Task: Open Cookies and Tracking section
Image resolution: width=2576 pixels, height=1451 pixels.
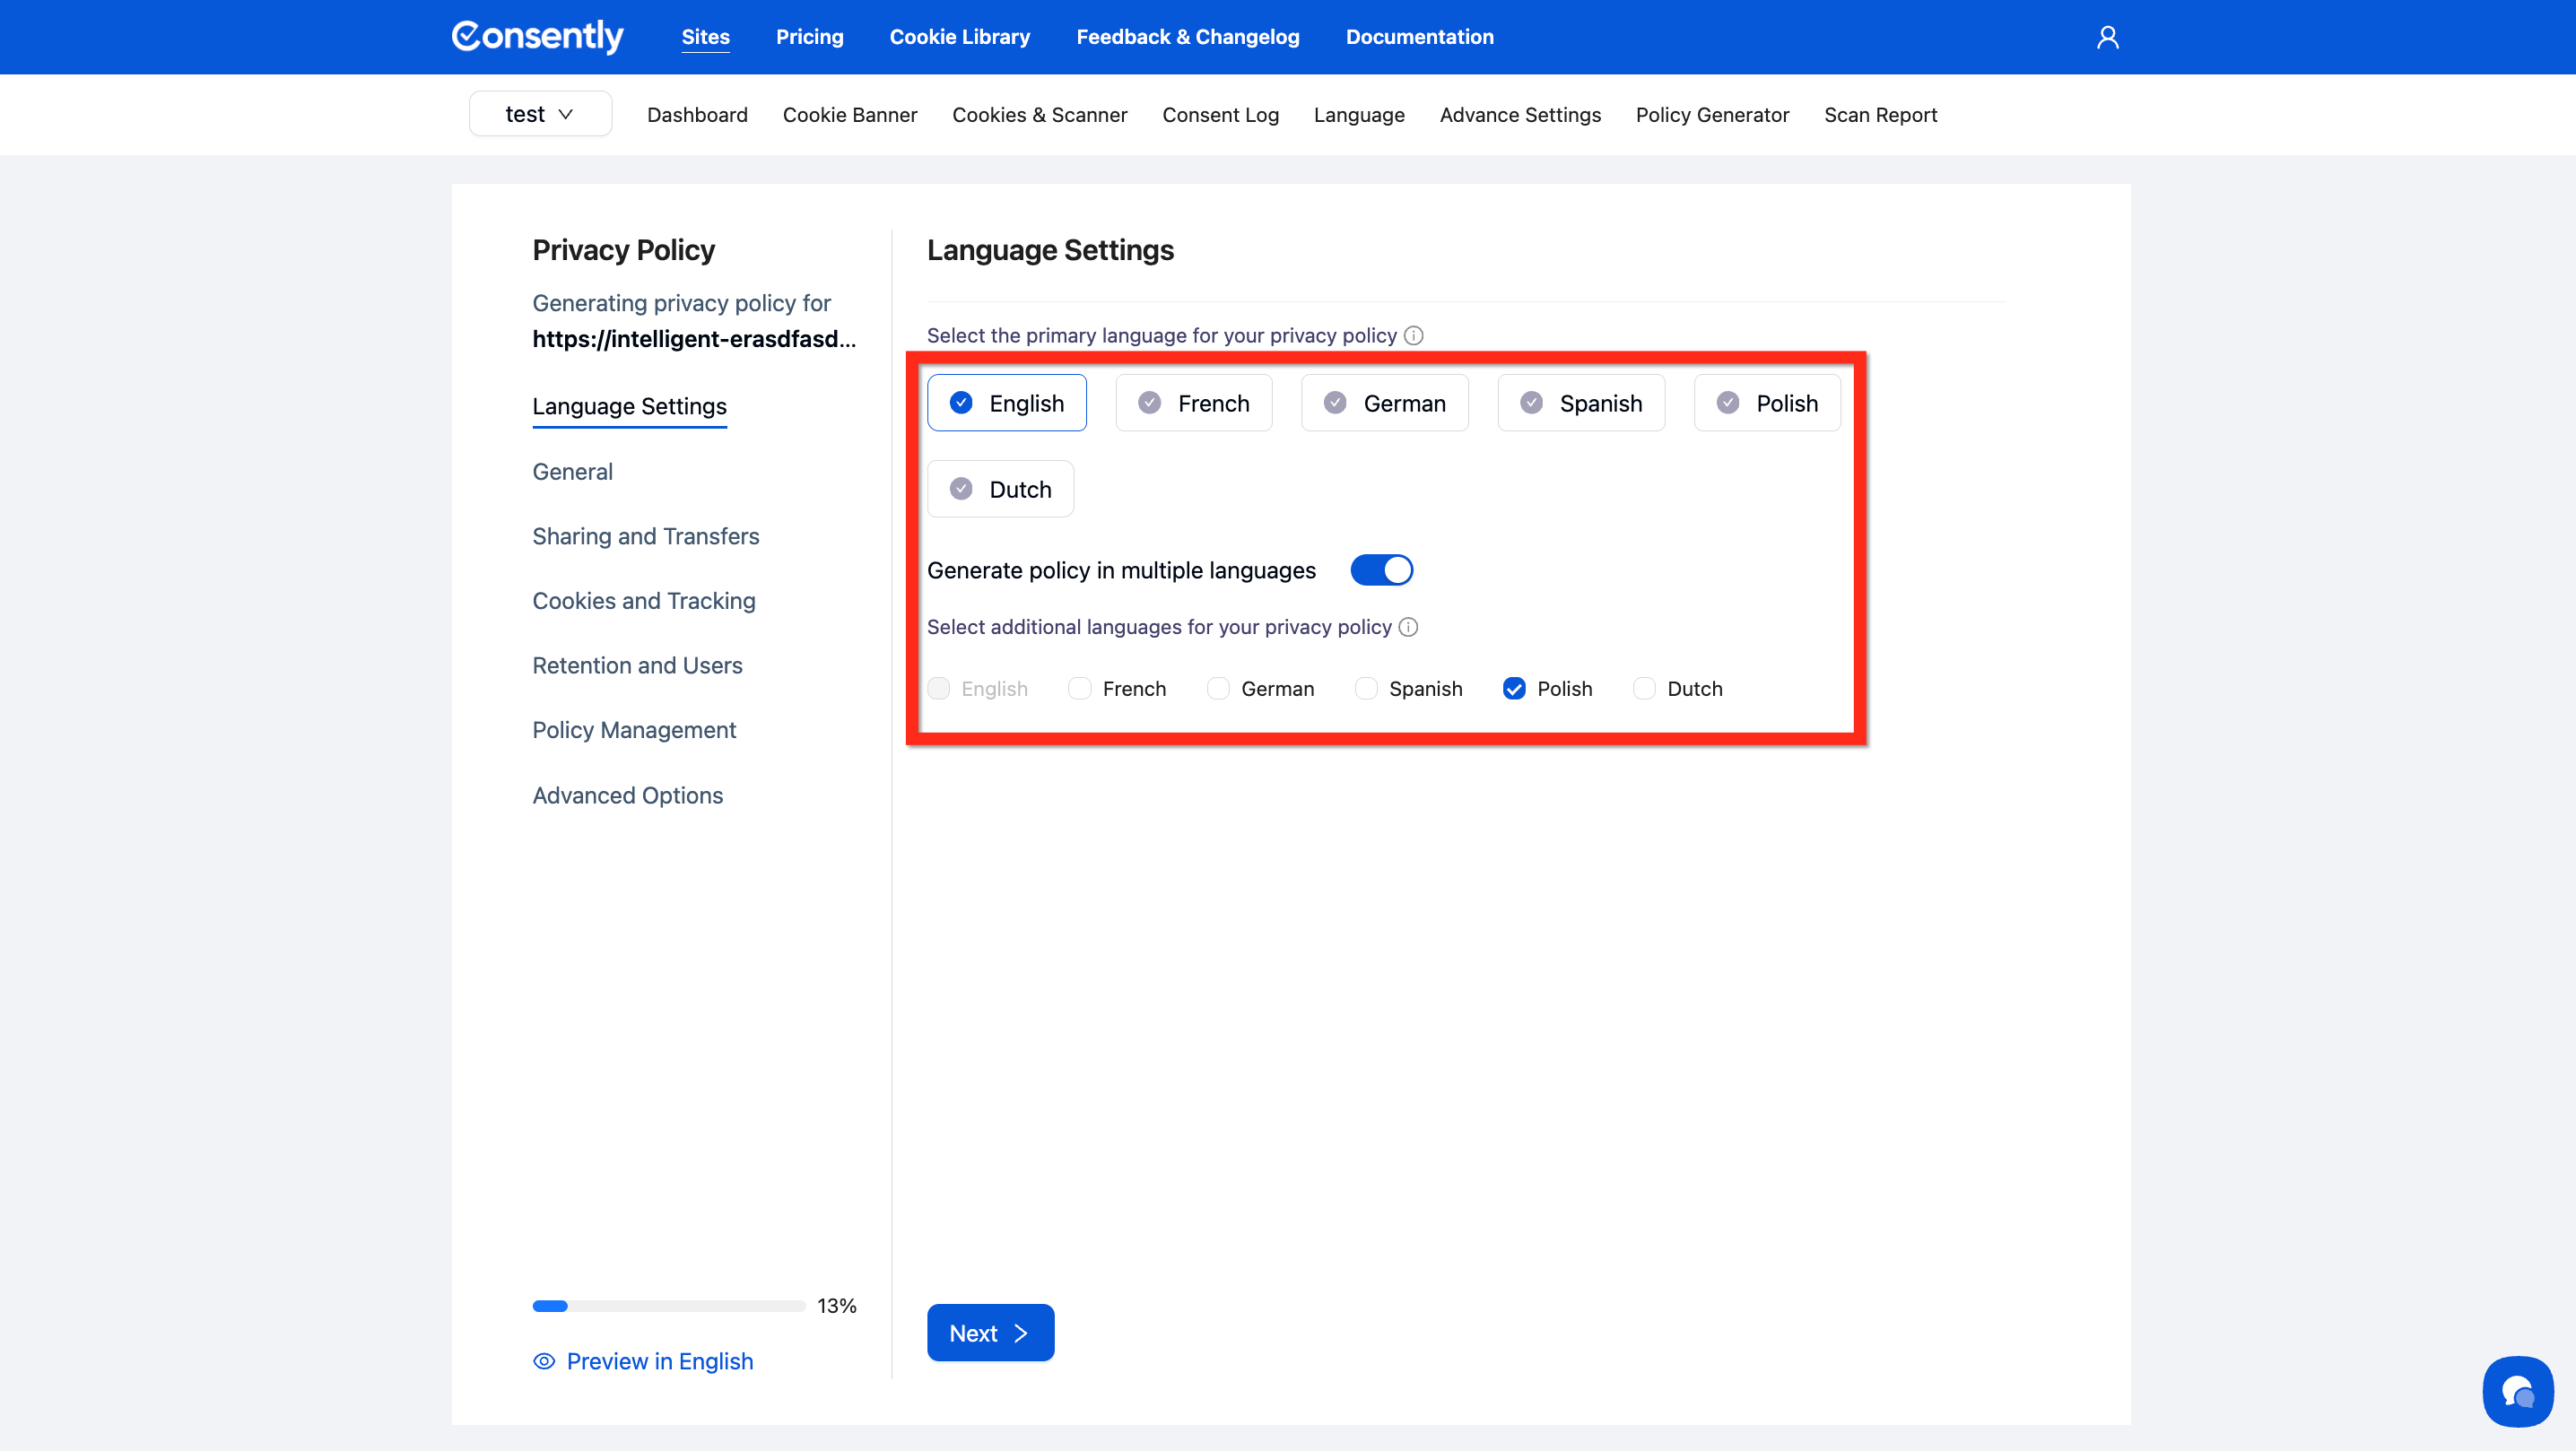Action: (x=643, y=601)
